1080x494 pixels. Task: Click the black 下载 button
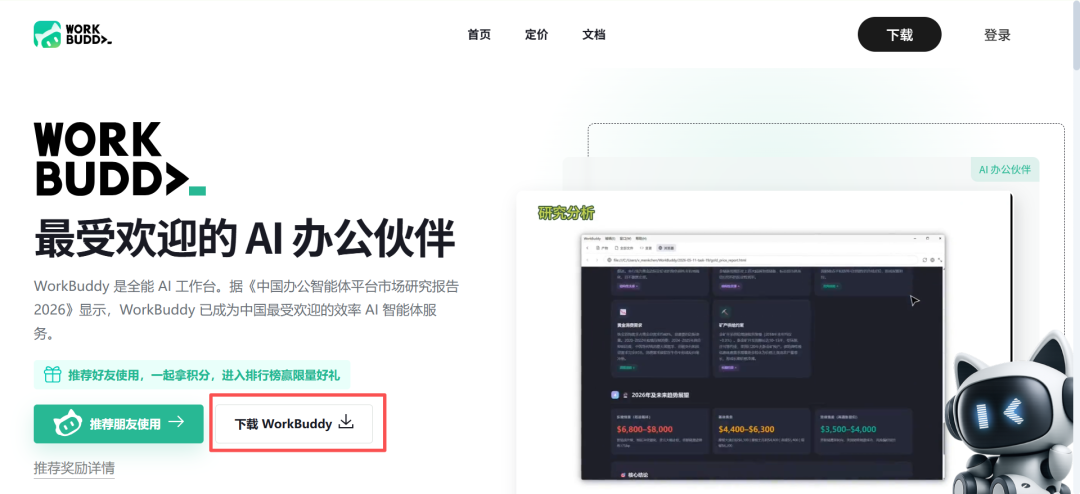(899, 34)
